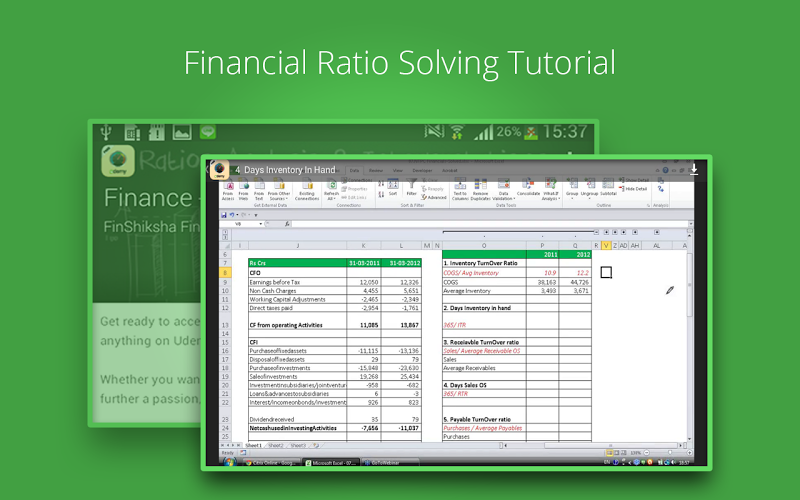
Task: Click the 12,050 value cell
Action: [x=363, y=282]
